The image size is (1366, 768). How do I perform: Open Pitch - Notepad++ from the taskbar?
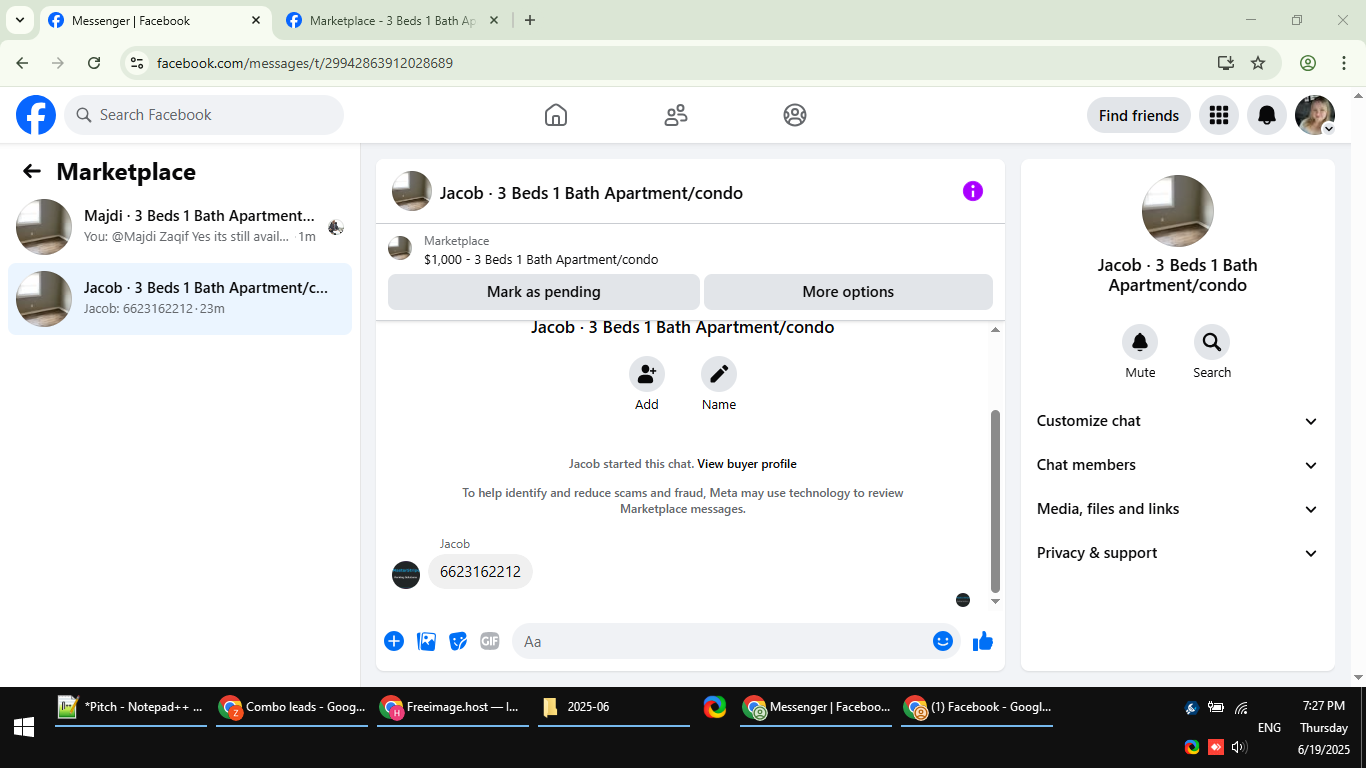(131, 707)
